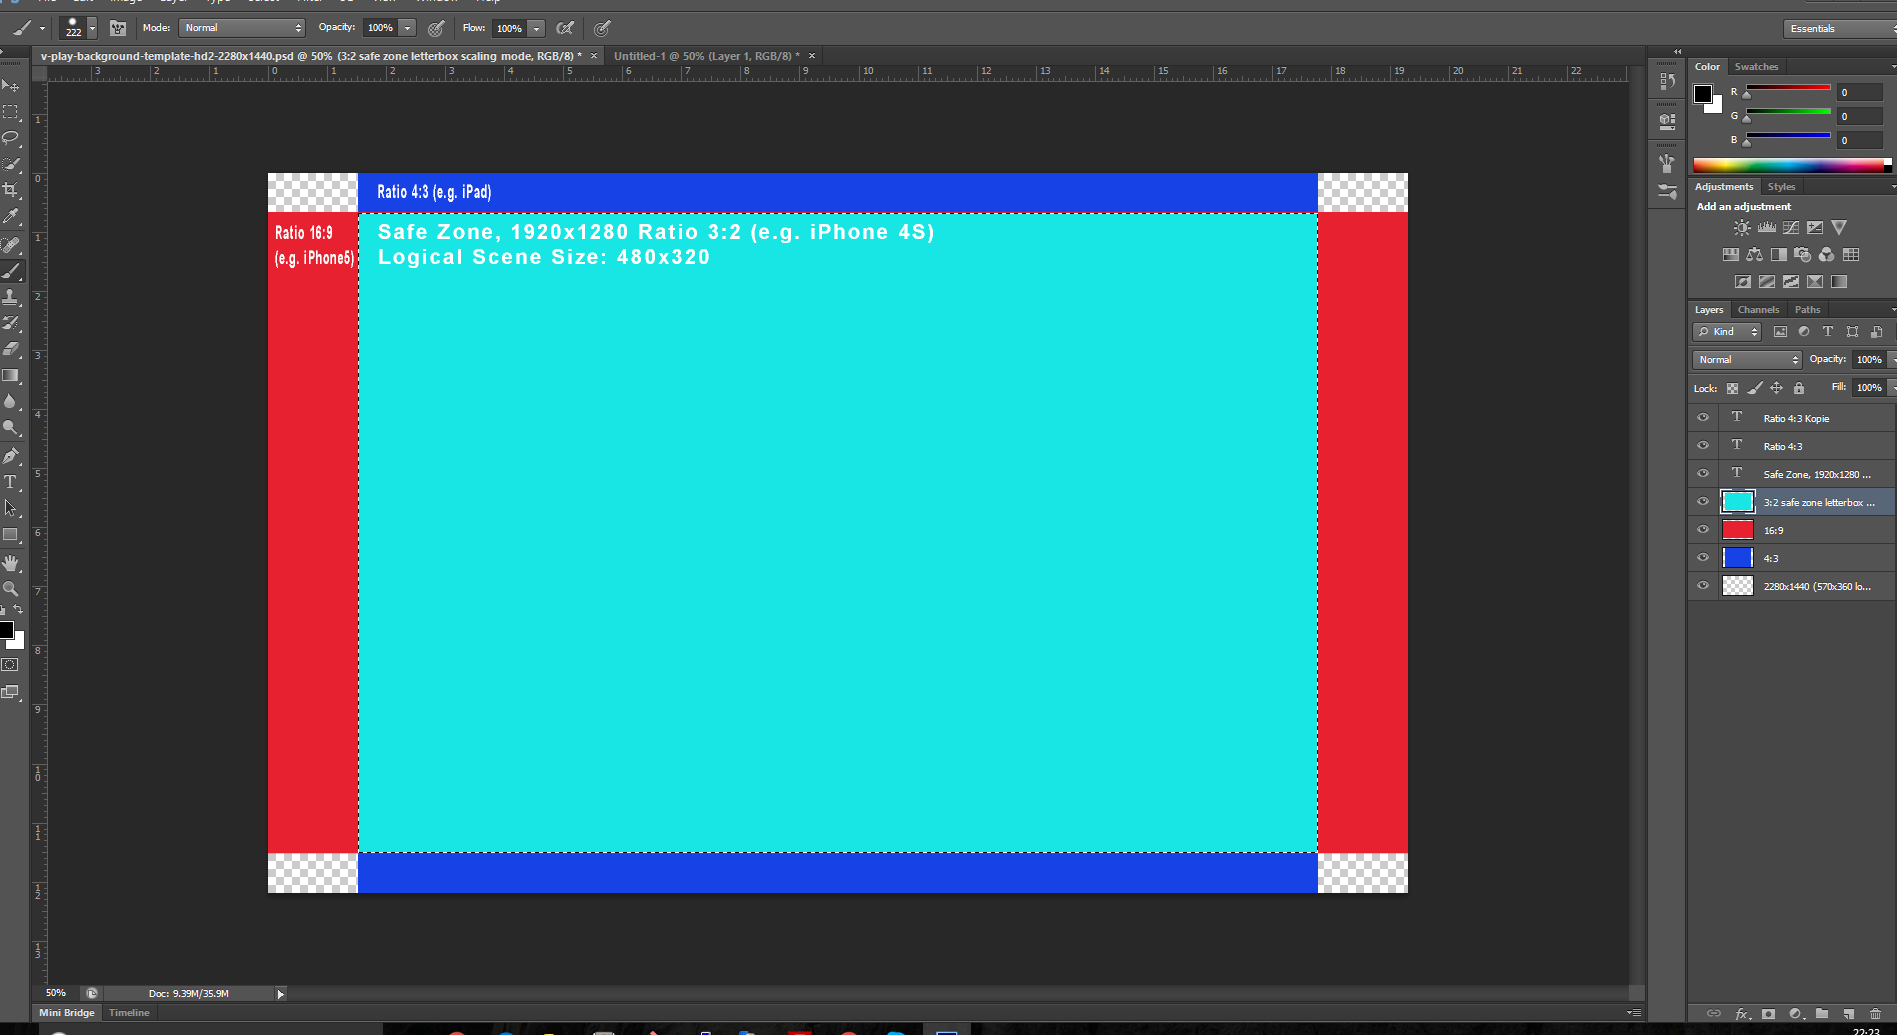Select the Crop tool
Viewport: 1897px width, 1035px height.
(x=11, y=190)
